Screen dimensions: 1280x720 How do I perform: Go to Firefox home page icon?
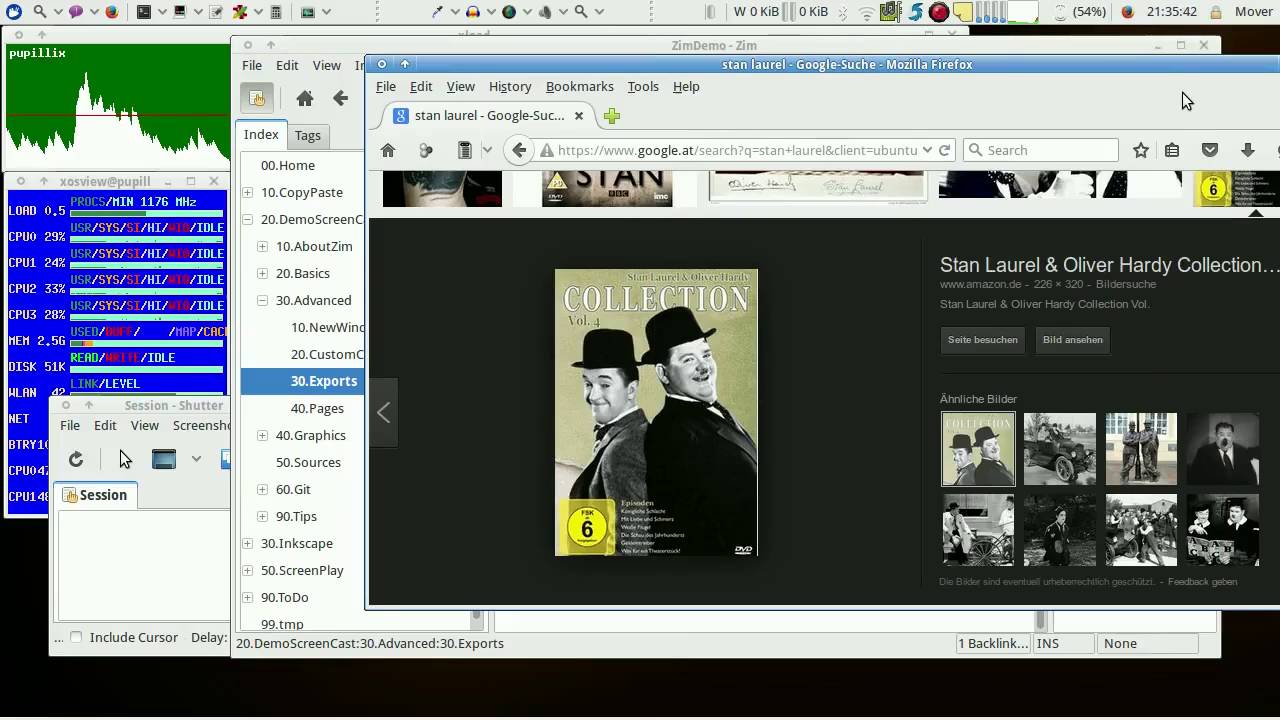tap(388, 150)
